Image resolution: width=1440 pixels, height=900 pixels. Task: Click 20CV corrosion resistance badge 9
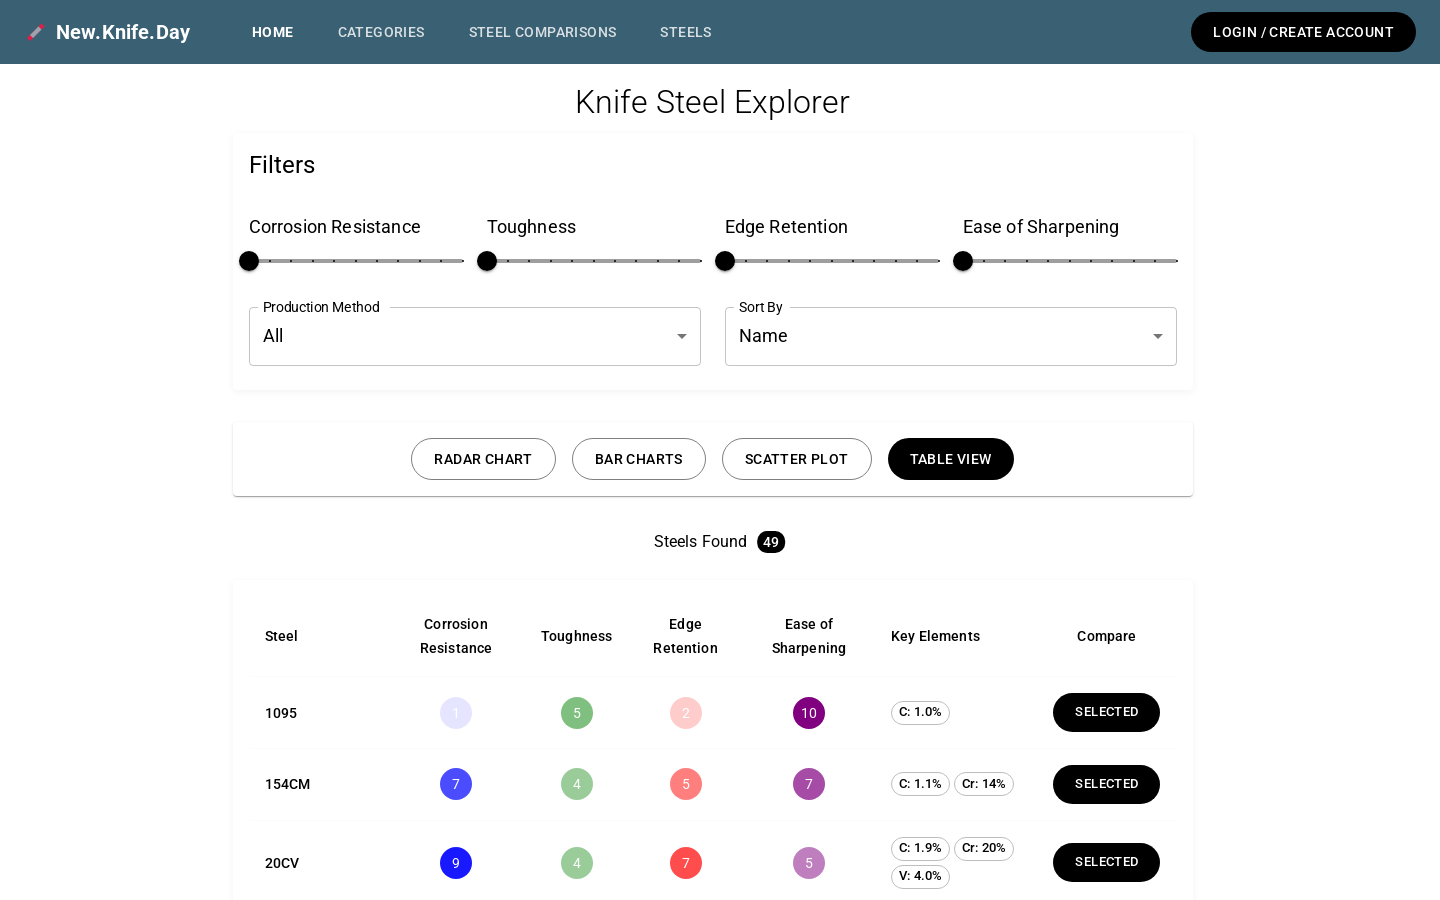456,863
